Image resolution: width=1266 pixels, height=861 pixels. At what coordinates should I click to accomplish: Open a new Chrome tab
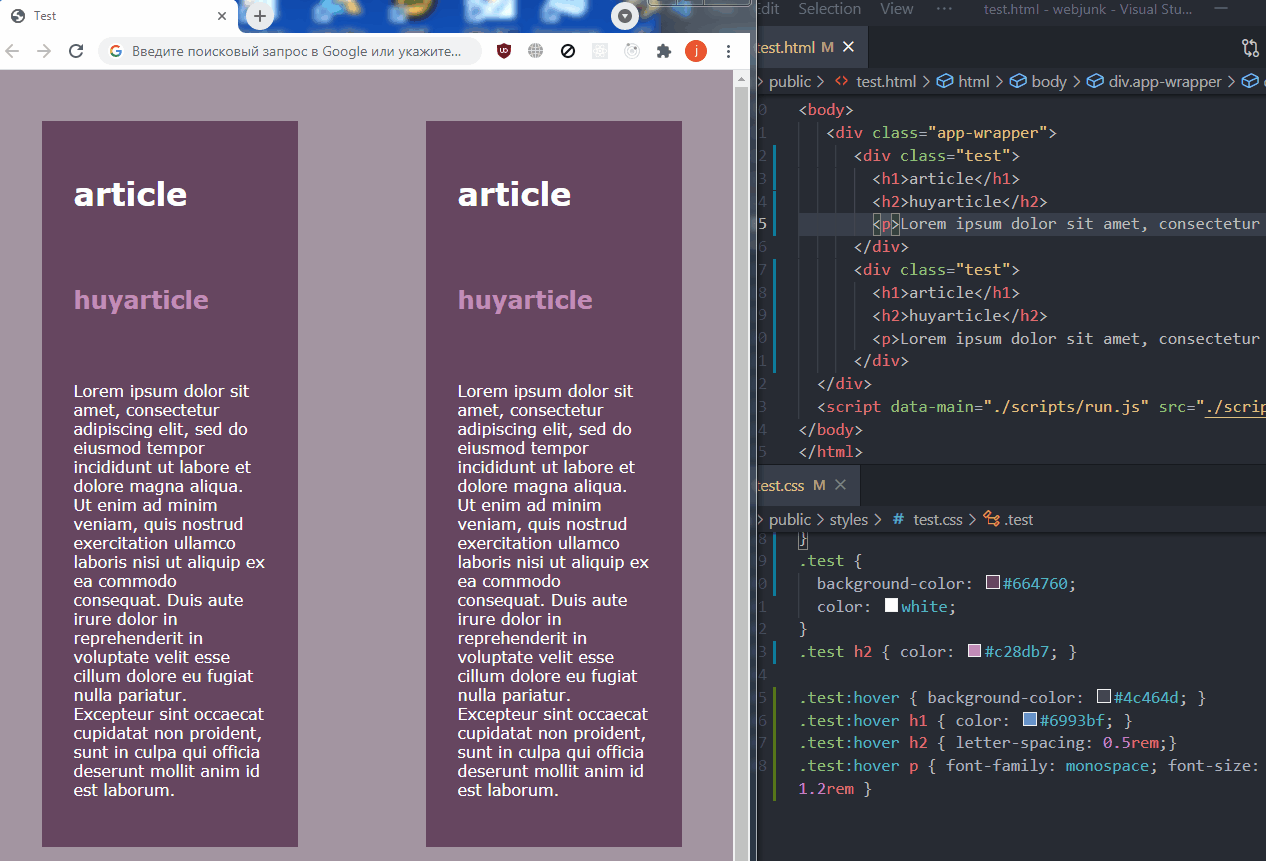[260, 16]
